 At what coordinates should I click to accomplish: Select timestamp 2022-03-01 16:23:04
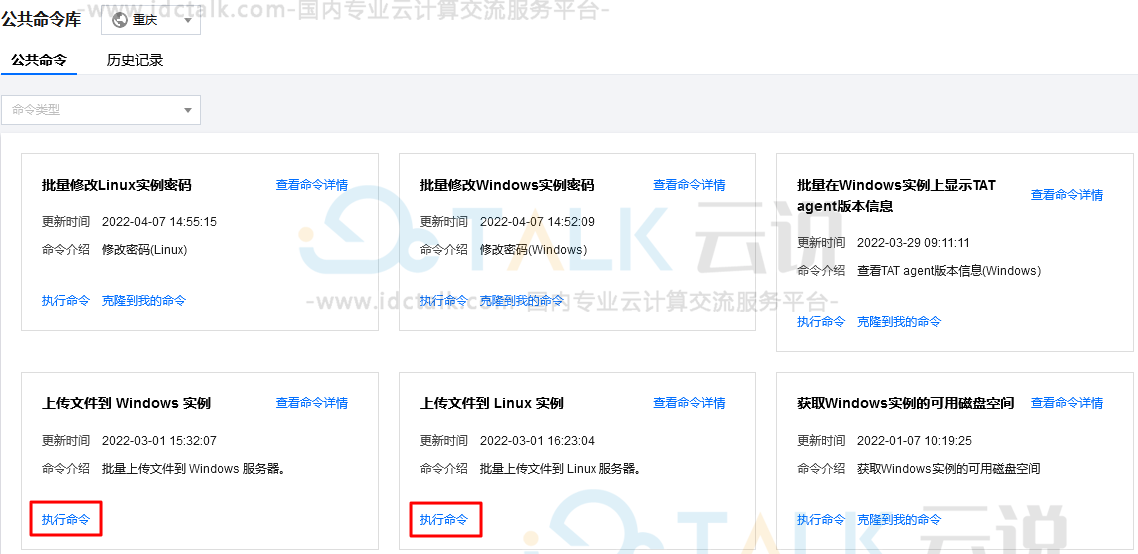537,441
